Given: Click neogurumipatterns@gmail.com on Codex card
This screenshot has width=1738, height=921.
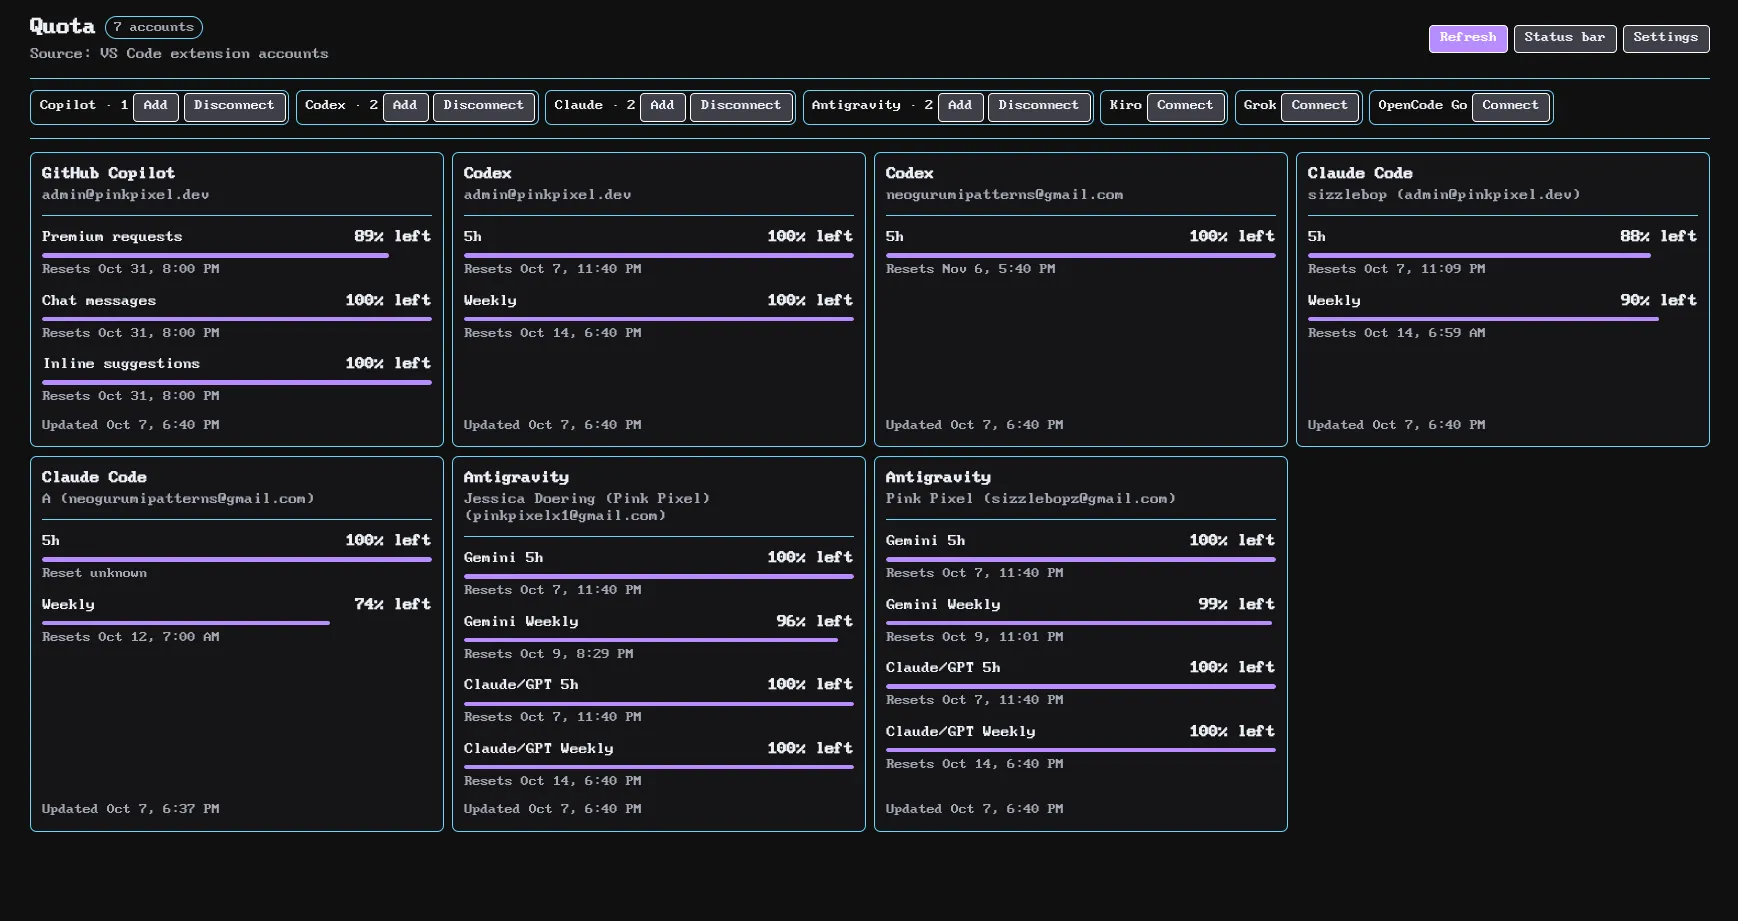Looking at the screenshot, I should (x=1004, y=195).
